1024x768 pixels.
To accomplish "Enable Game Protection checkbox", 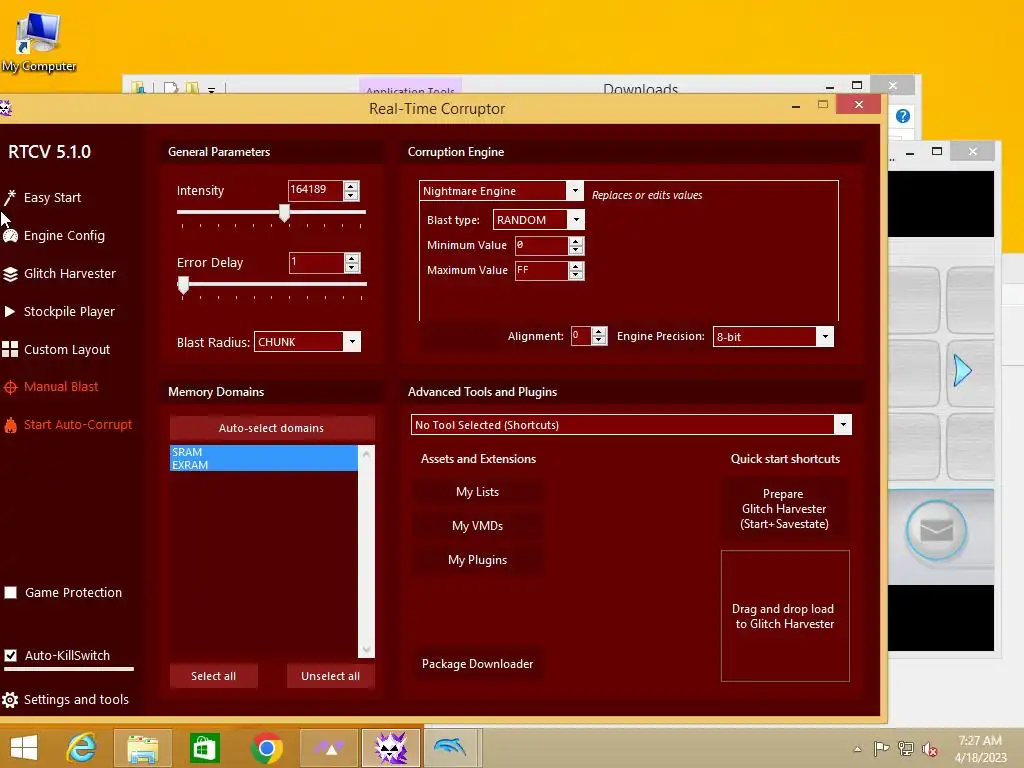I will [x=10, y=592].
